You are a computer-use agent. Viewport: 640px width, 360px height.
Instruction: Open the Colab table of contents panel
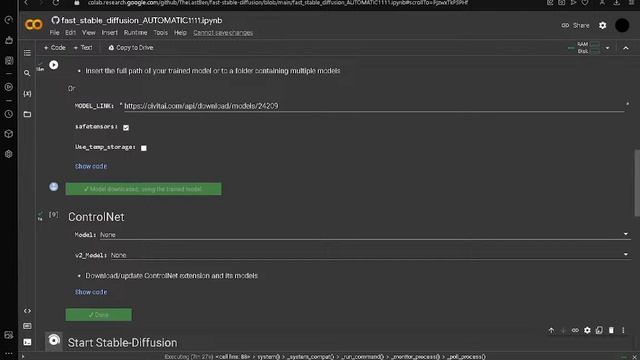27,53
